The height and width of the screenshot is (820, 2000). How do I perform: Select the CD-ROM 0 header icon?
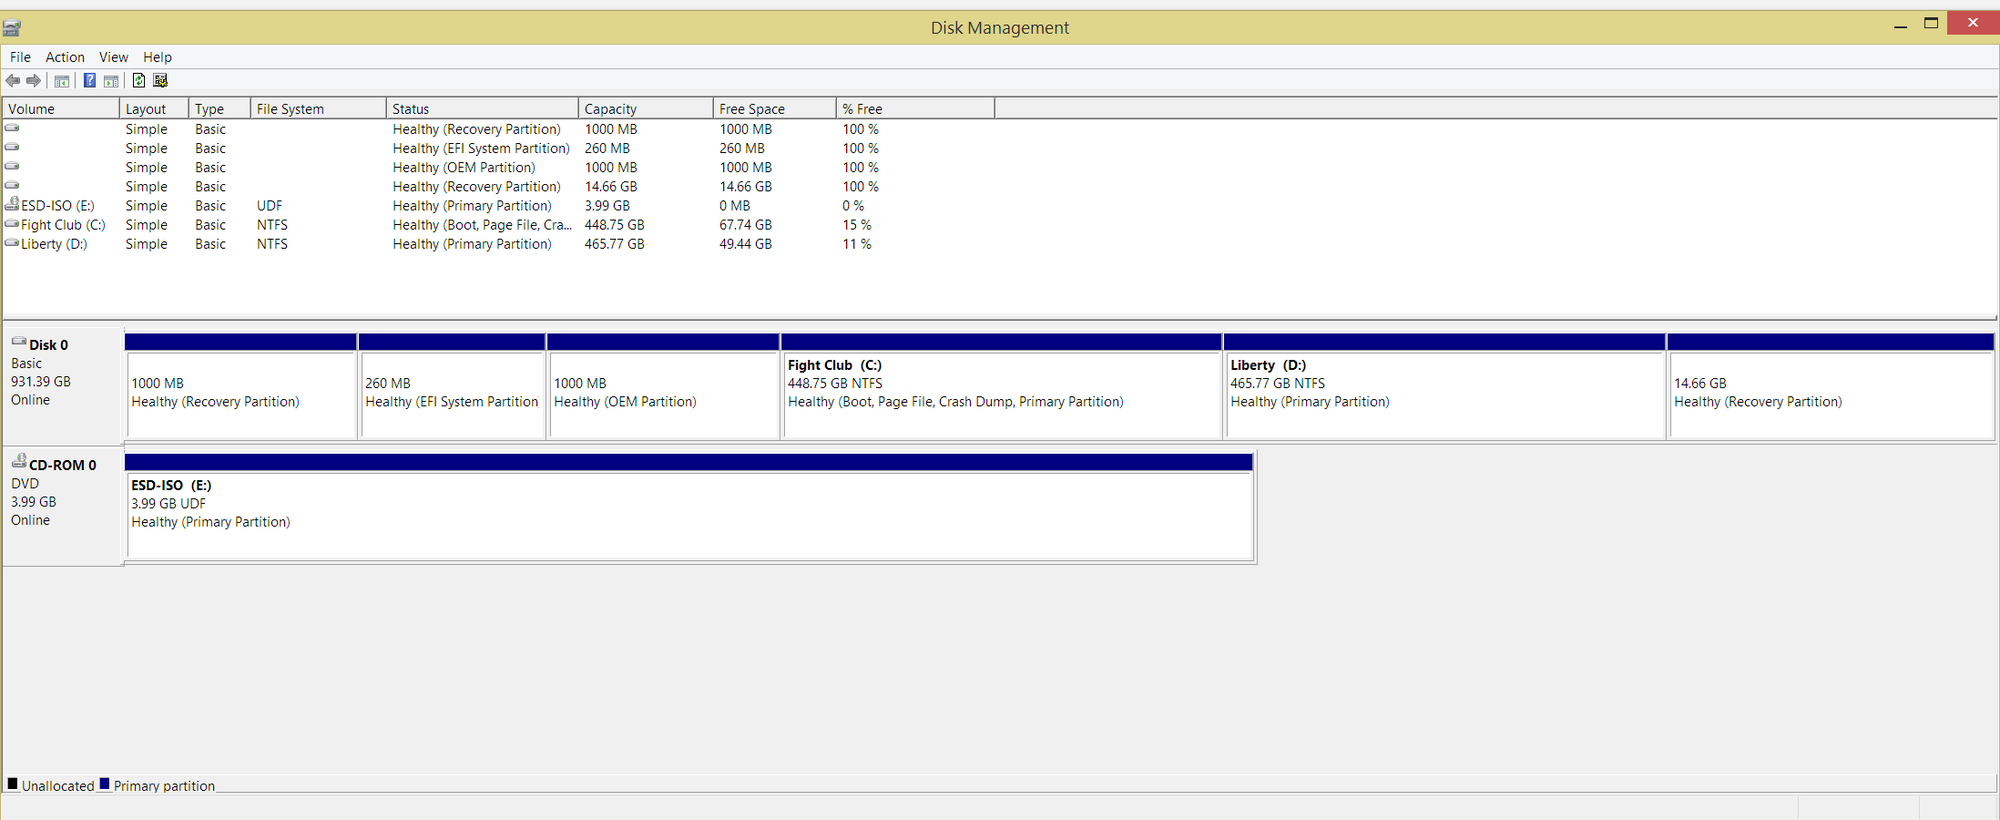coord(19,461)
